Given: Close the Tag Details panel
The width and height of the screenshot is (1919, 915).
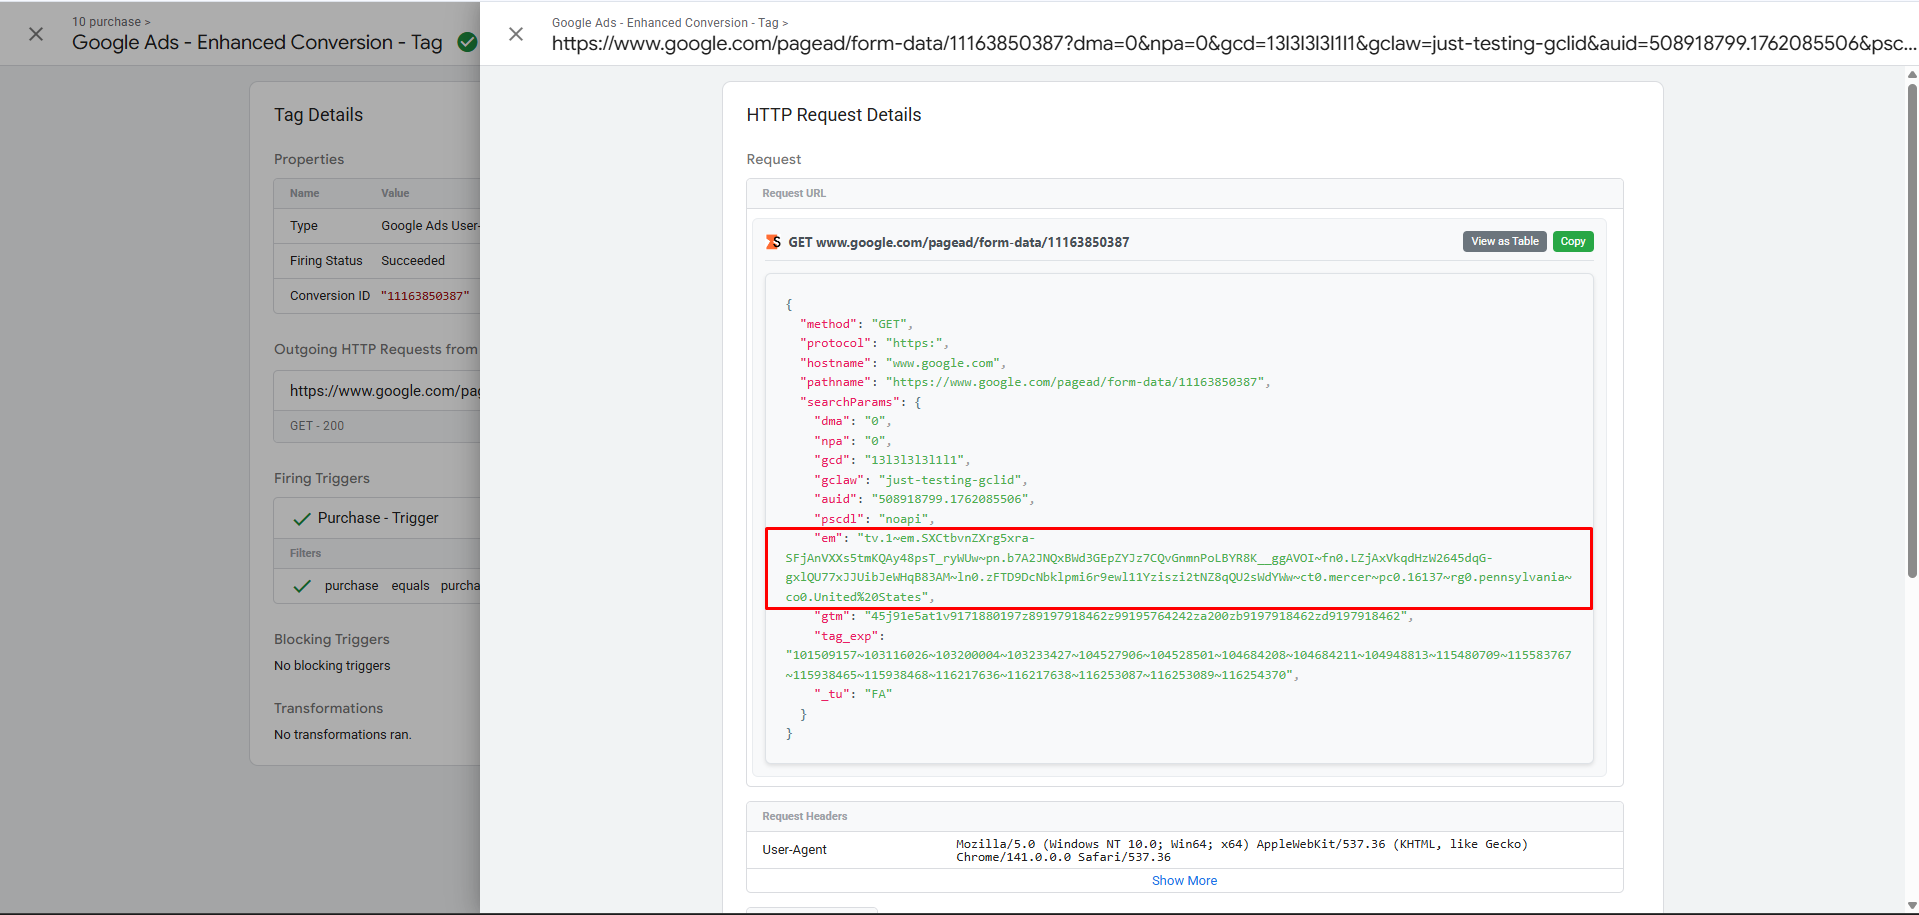Looking at the screenshot, I should click(36, 34).
